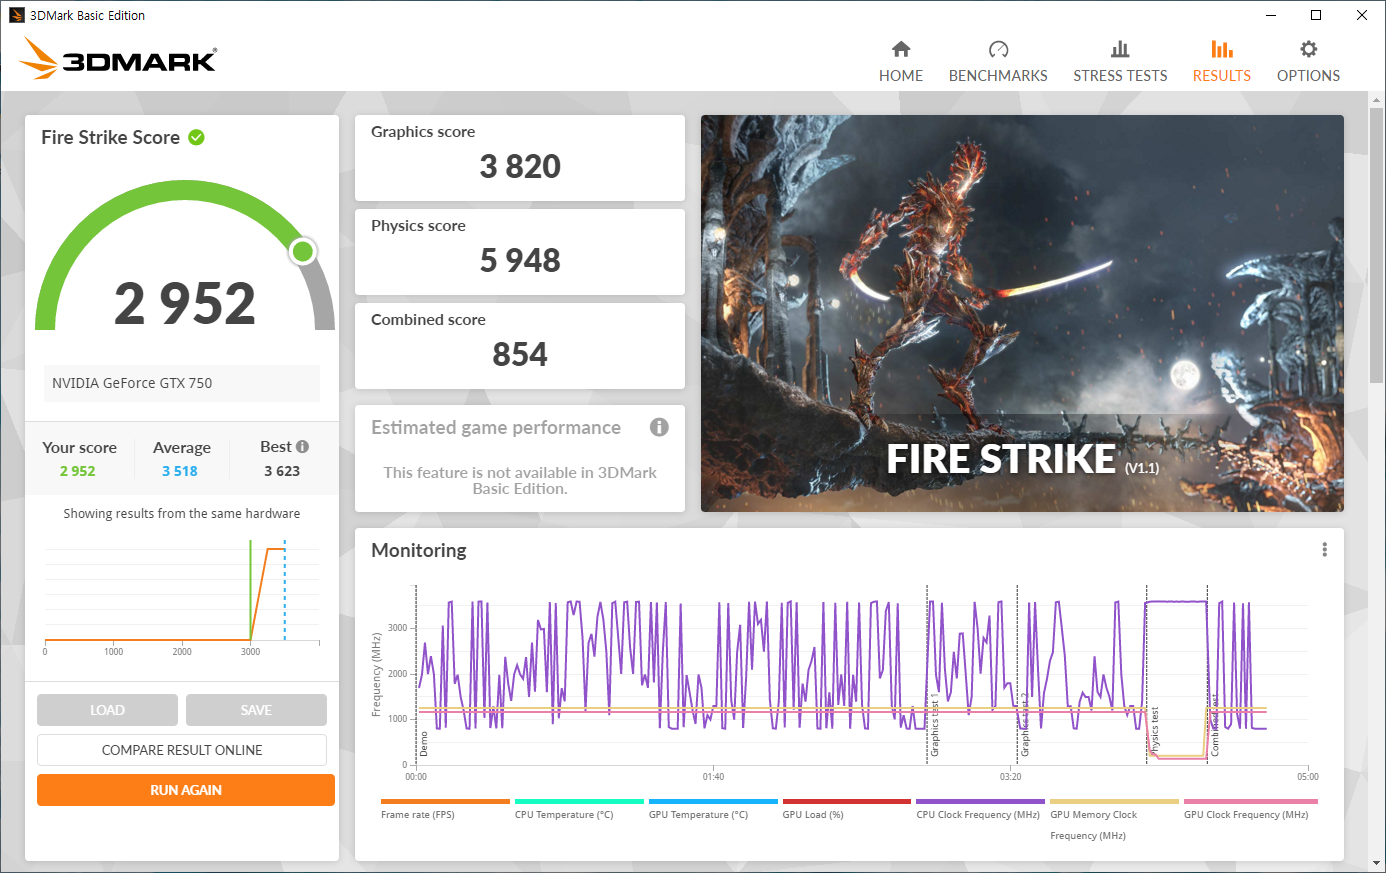
Task: Click the Benchmarks gauge icon
Action: (998, 49)
